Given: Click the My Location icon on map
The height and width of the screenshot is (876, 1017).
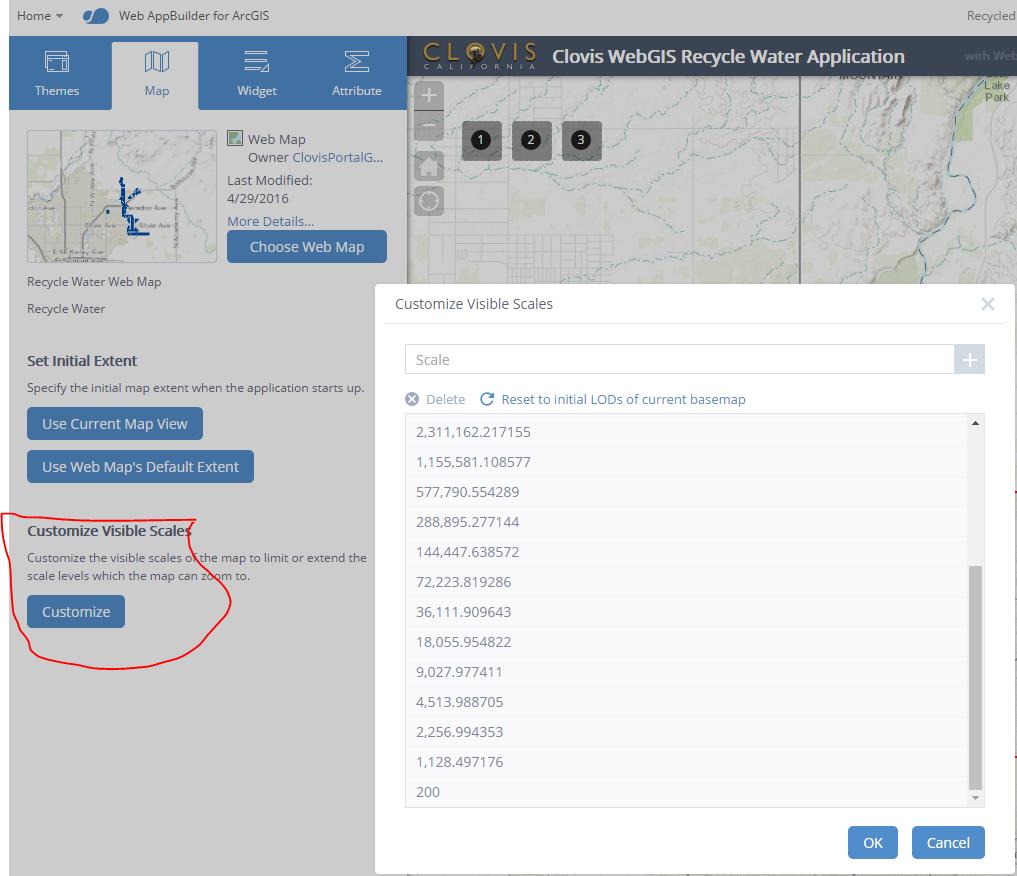Looking at the screenshot, I should point(429,202).
